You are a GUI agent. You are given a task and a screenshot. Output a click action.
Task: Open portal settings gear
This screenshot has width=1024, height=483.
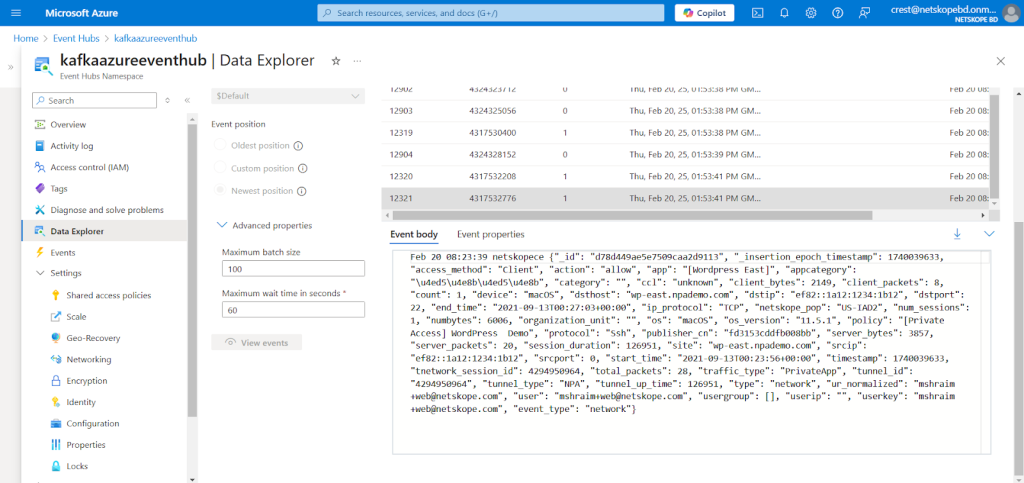[811, 13]
